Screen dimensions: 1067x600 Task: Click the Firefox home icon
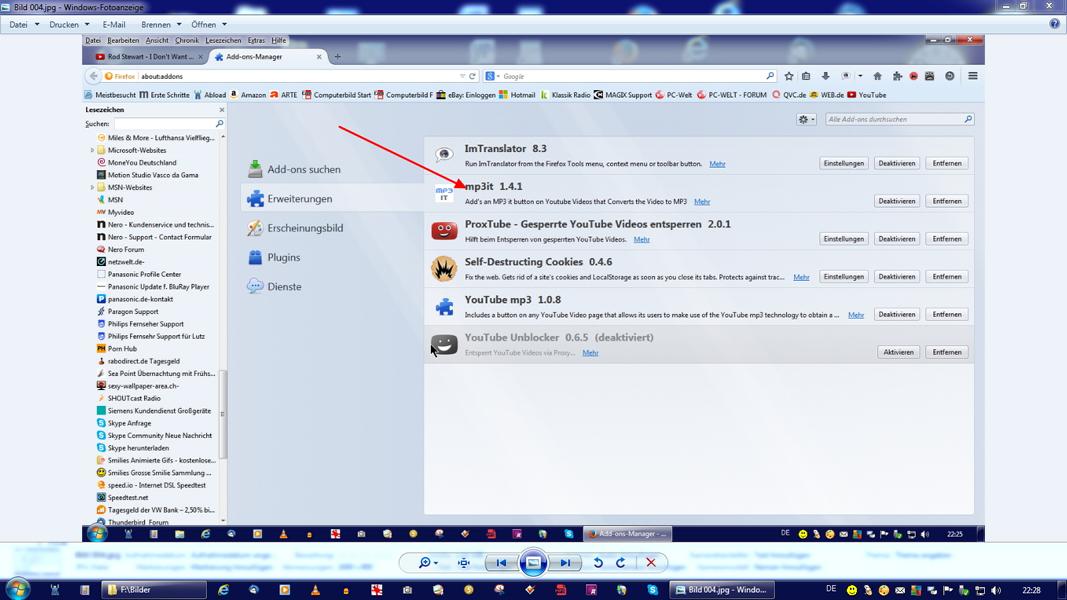877,76
